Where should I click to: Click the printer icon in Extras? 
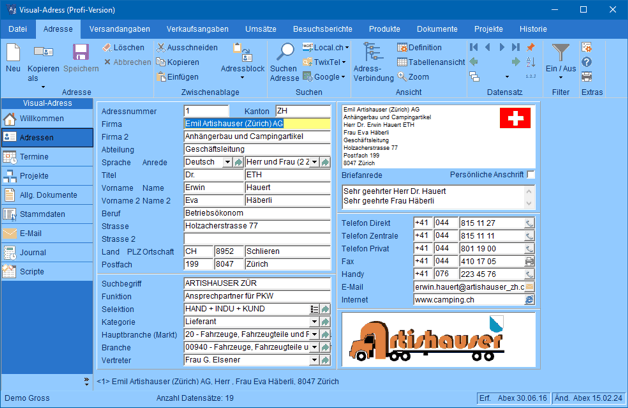point(587,76)
